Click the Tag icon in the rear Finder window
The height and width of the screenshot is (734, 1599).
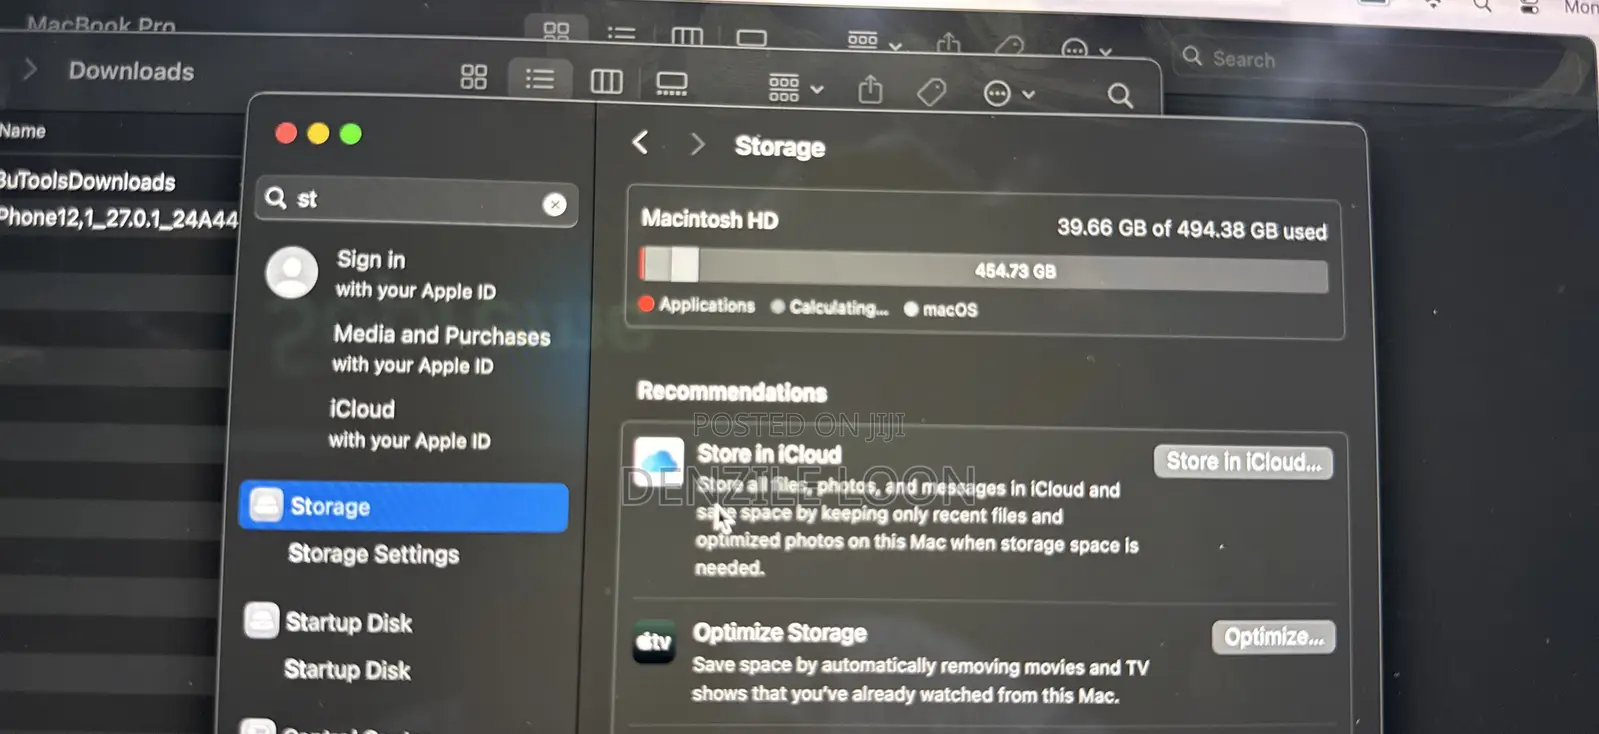tap(1010, 46)
